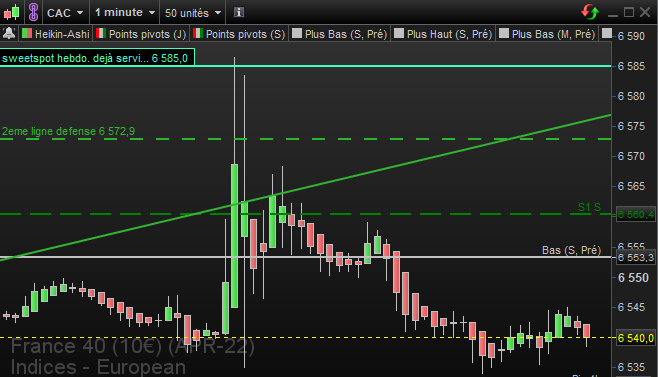Click the purple chain link group icon
658x377 pixels.
coord(34,12)
